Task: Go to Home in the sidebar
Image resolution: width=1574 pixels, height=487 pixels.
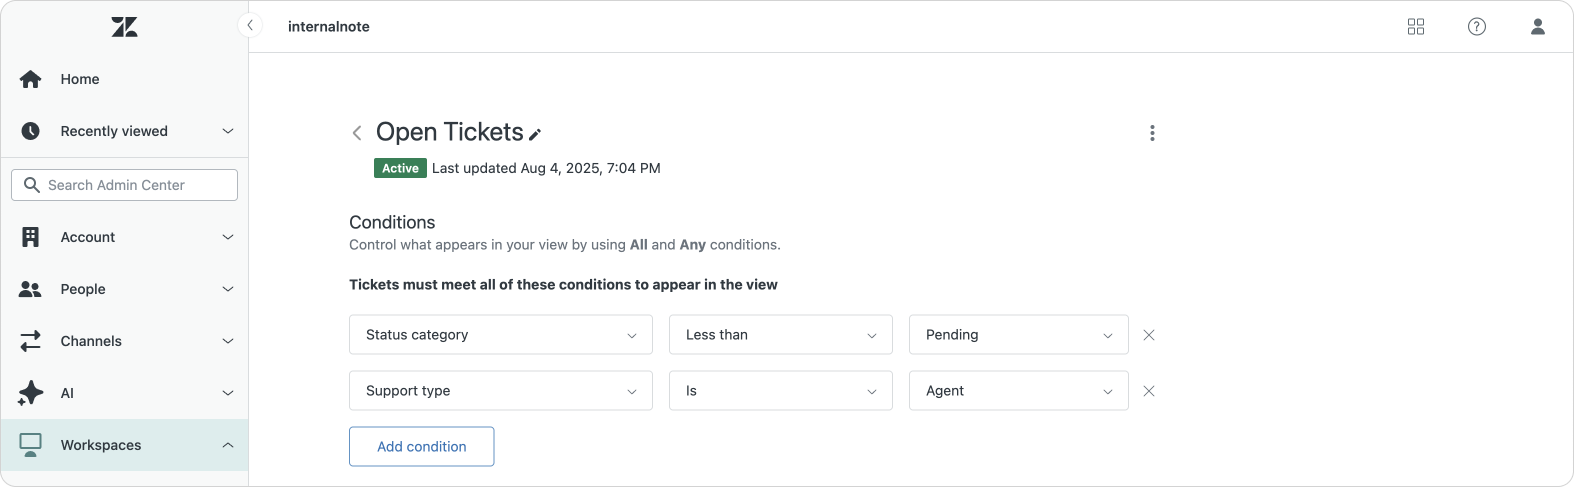Action: [79, 79]
